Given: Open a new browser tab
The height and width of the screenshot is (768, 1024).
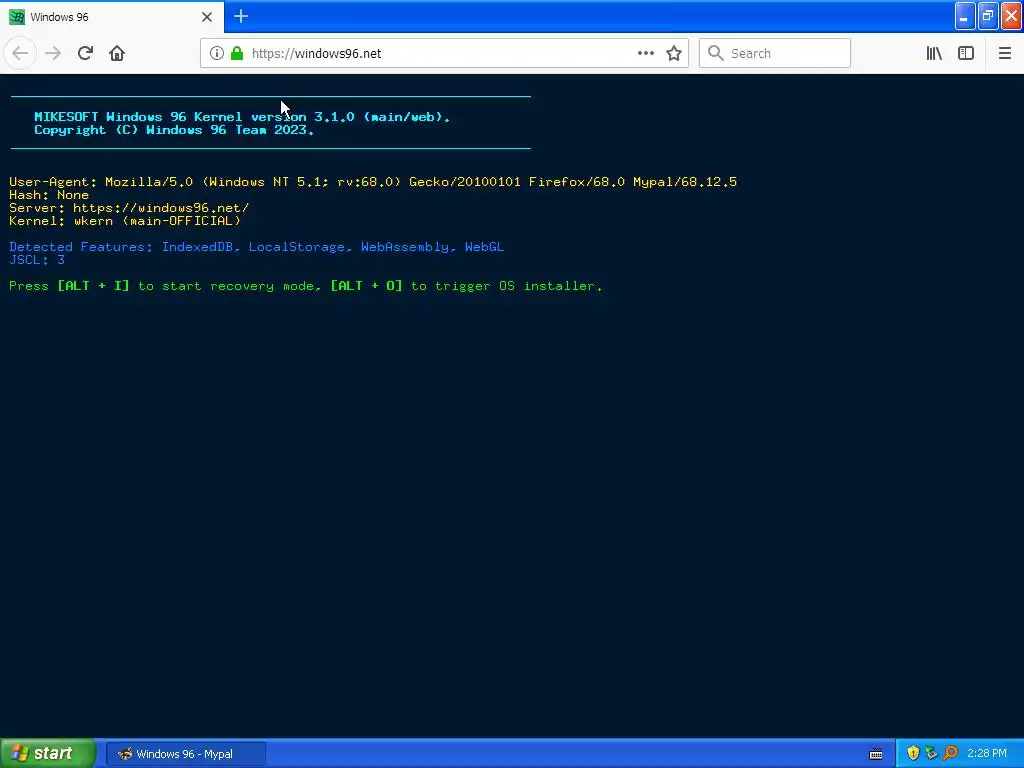Looking at the screenshot, I should click(241, 16).
